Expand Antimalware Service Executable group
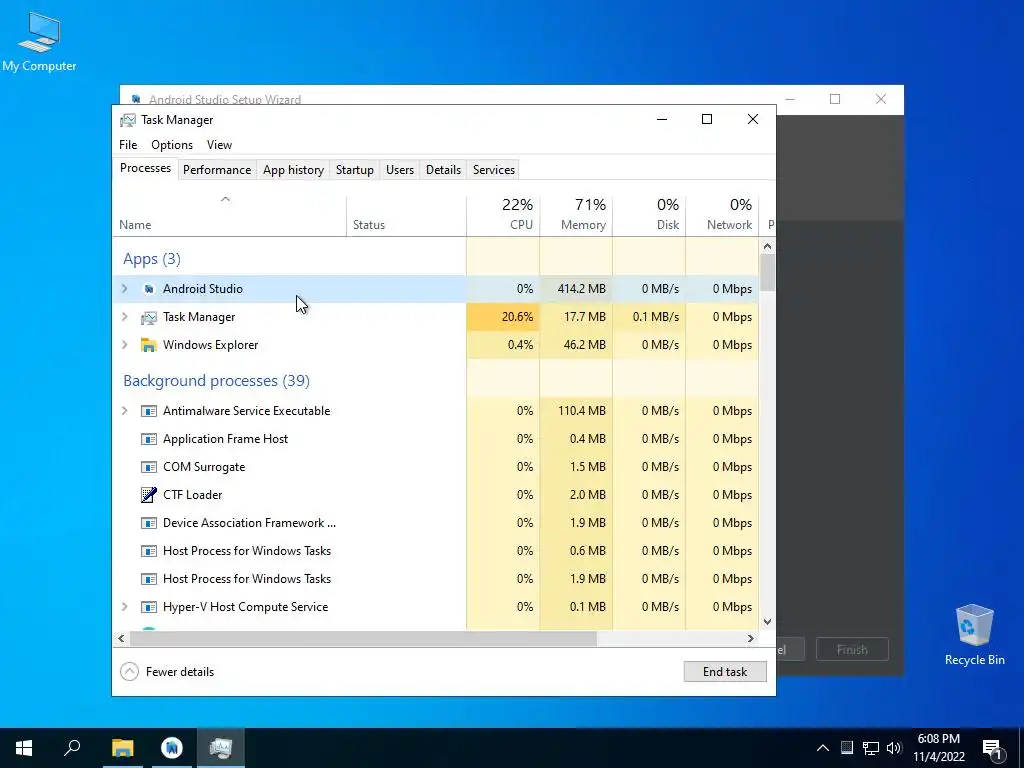1024x768 pixels. pos(125,411)
